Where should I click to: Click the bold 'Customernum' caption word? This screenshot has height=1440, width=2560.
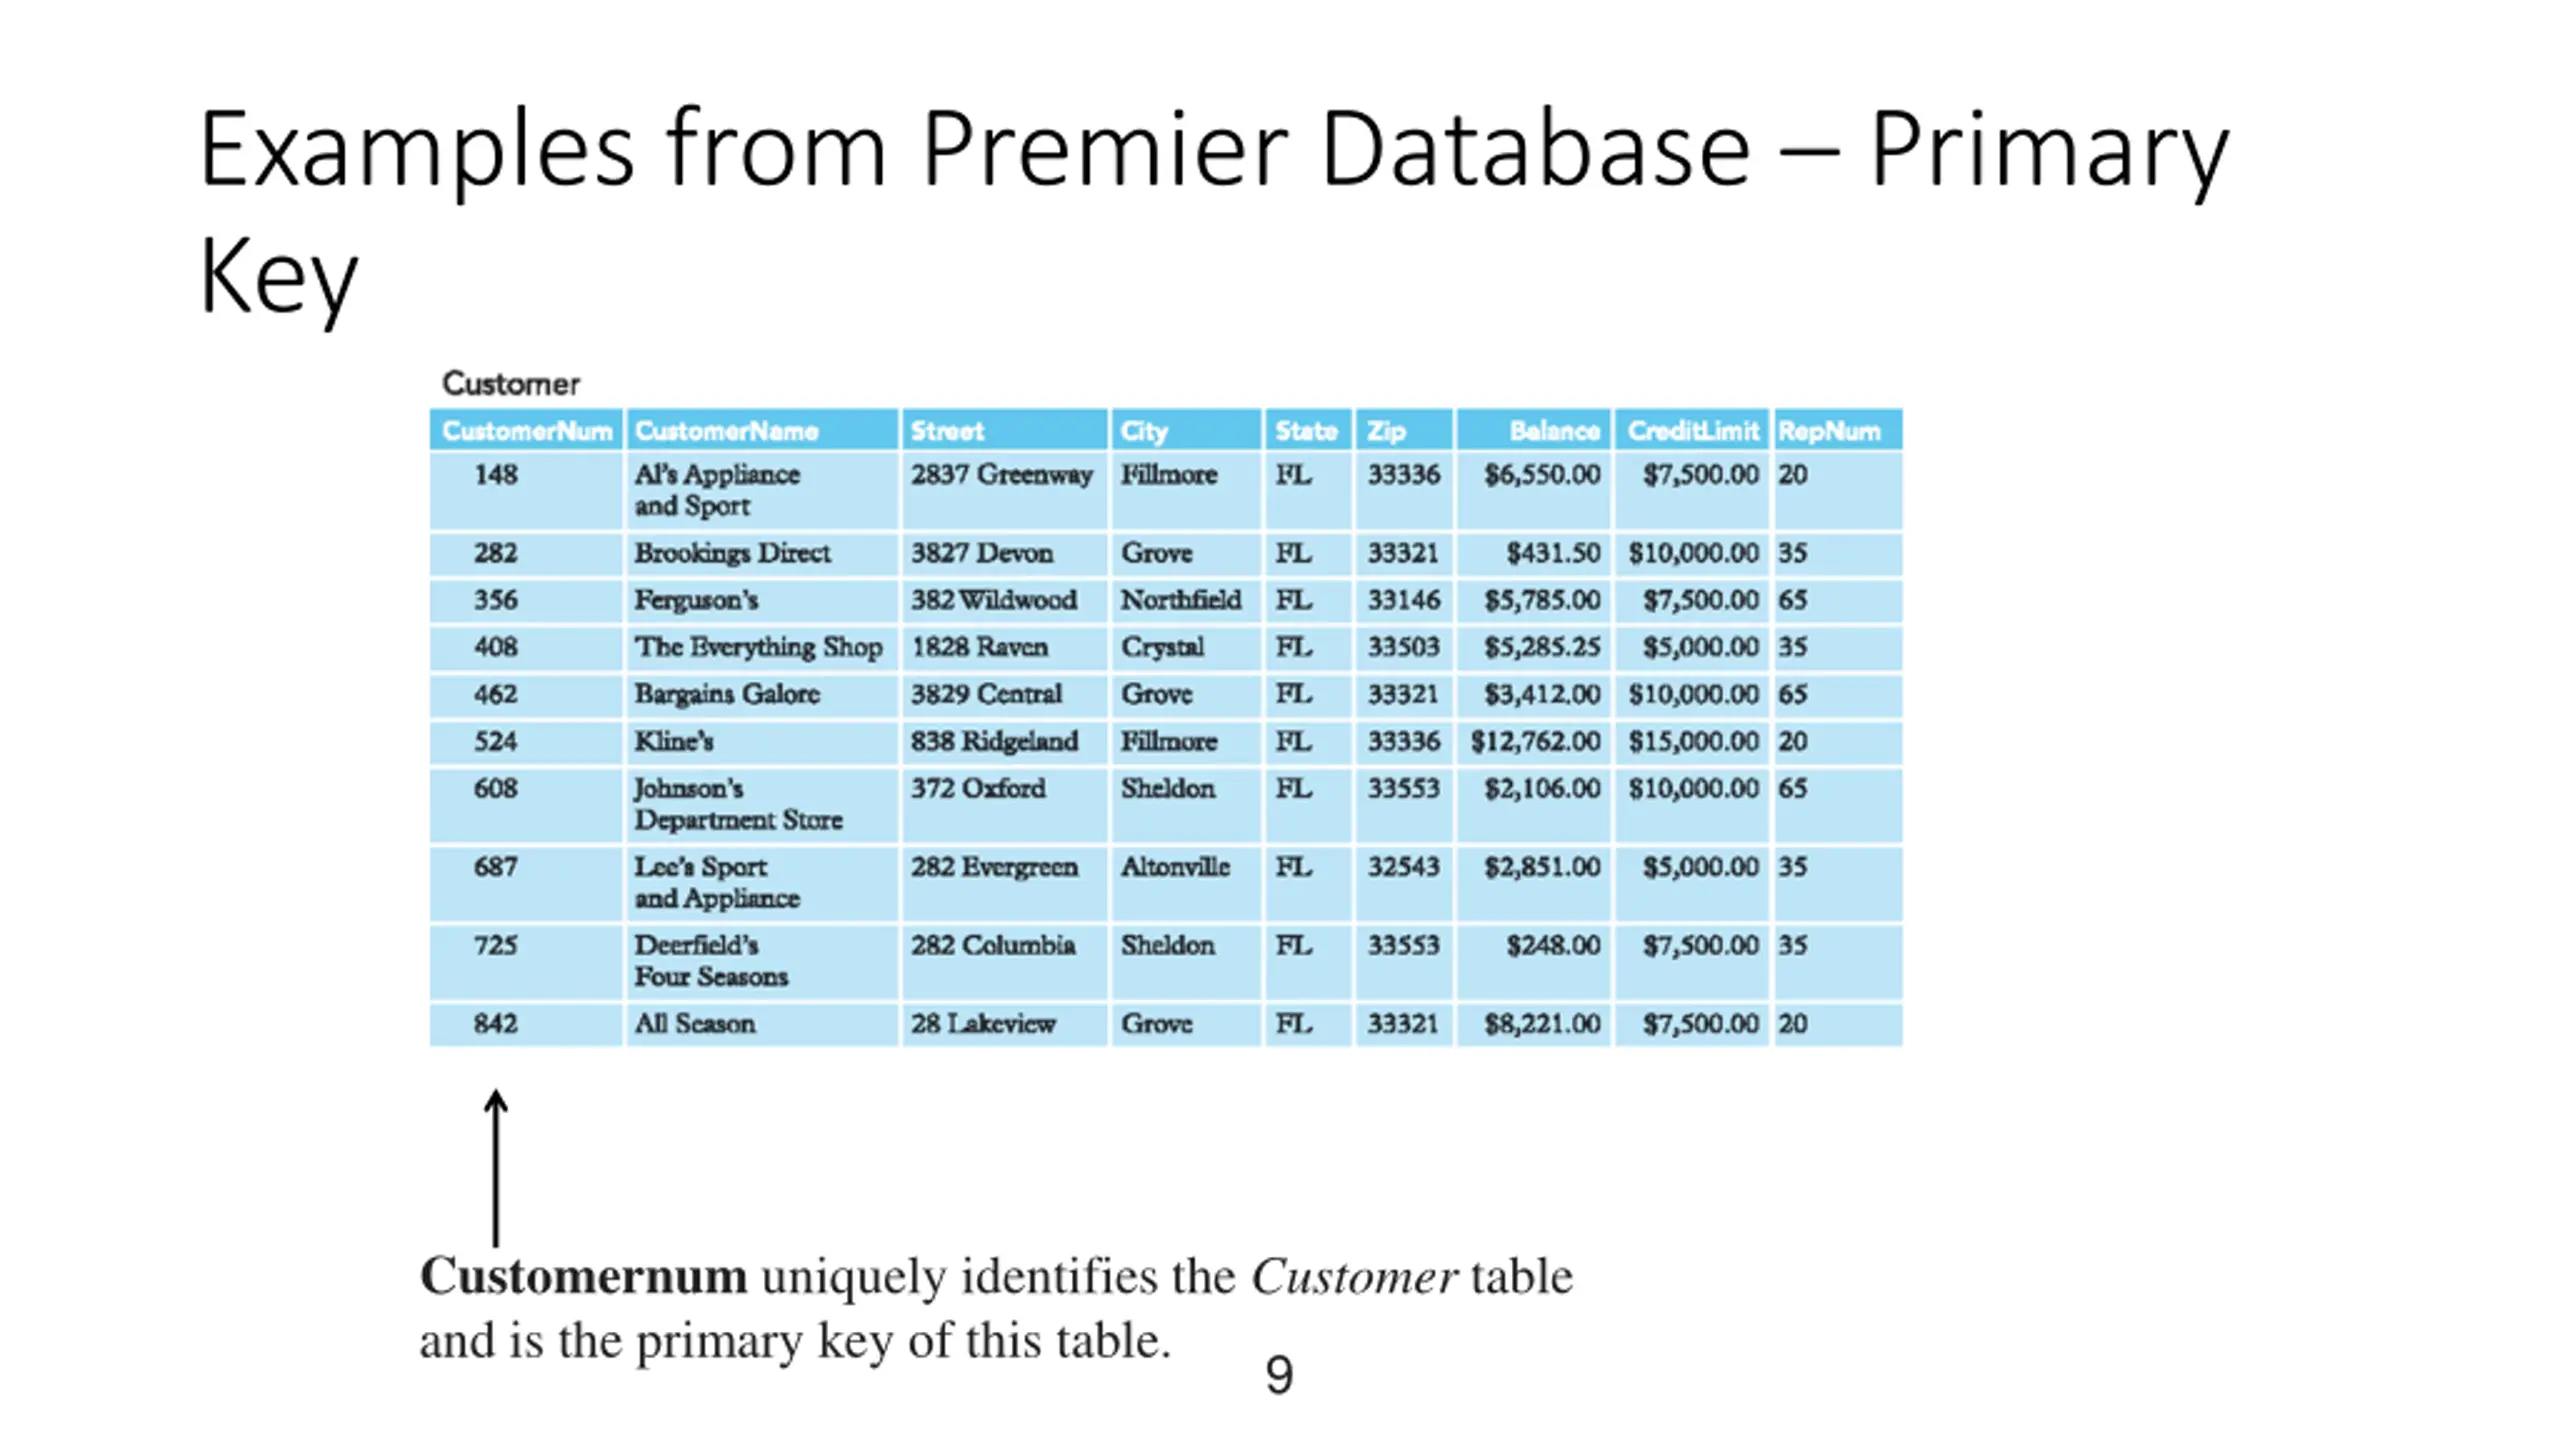pyautogui.click(x=583, y=1277)
